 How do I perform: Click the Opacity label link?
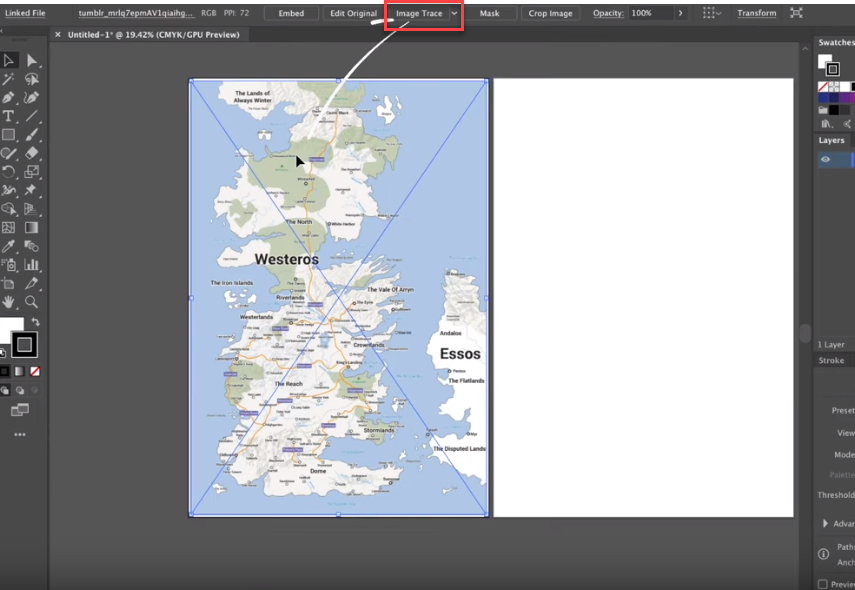click(x=608, y=13)
